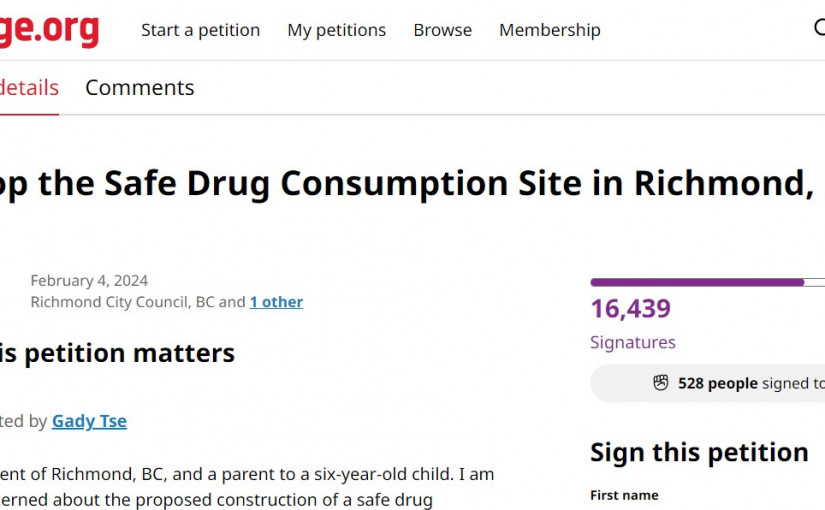Viewport: 825px width, 510px height.
Task: Open the Browse menu item
Action: [442, 30]
